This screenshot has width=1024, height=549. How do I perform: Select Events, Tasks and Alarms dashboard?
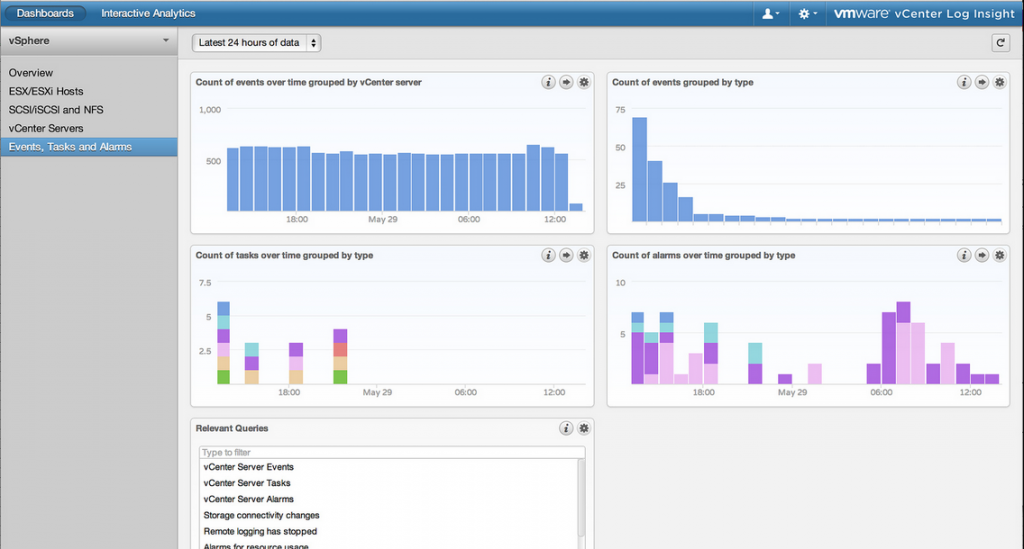click(x=89, y=147)
